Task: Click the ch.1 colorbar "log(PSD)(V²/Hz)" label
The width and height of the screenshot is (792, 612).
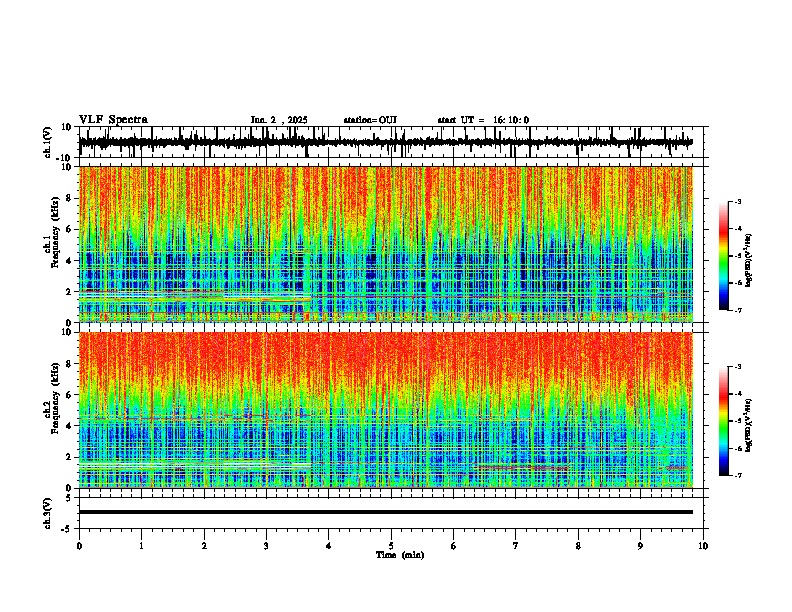Action: pos(748,260)
